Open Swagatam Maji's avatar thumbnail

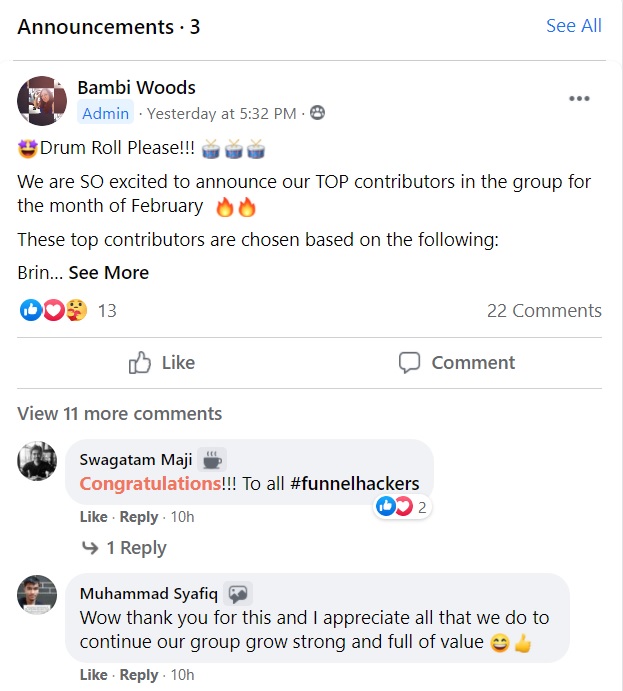pos(38,461)
